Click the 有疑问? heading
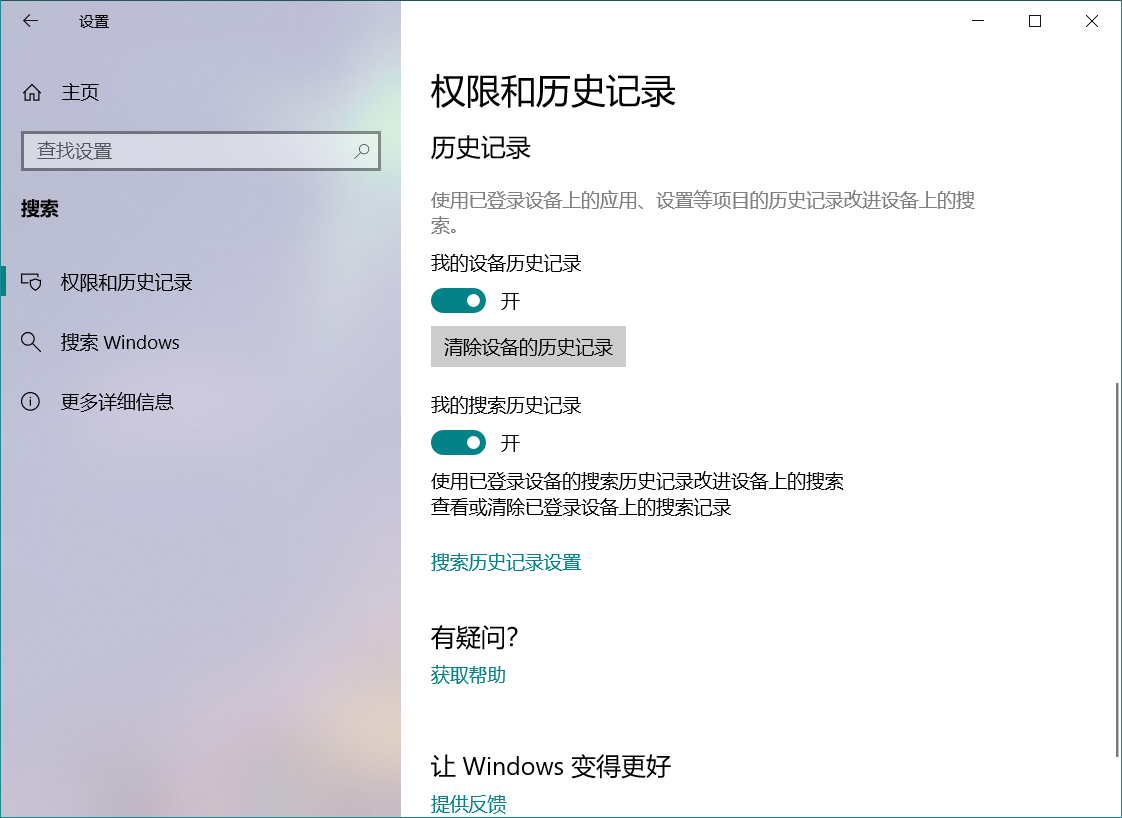Screen dimensions: 1122x818 (x=474, y=637)
